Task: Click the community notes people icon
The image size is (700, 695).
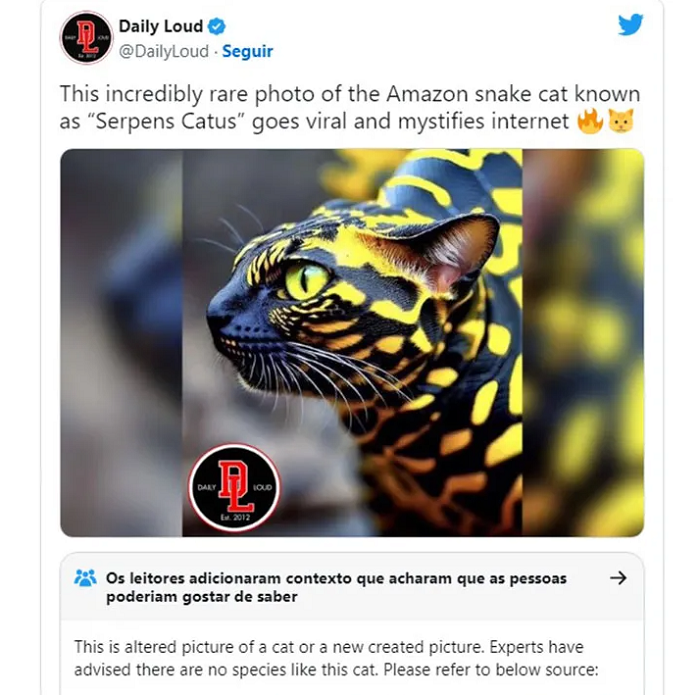Action: pos(85,578)
